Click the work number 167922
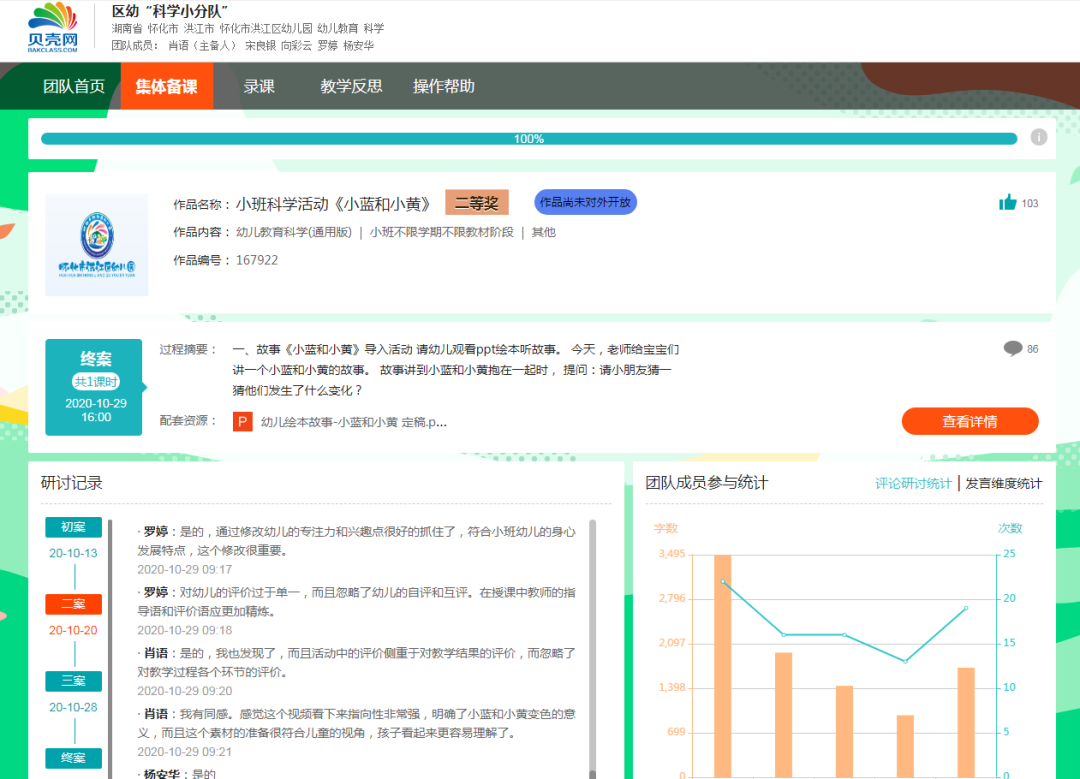1080x779 pixels. pyautogui.click(x=257, y=260)
